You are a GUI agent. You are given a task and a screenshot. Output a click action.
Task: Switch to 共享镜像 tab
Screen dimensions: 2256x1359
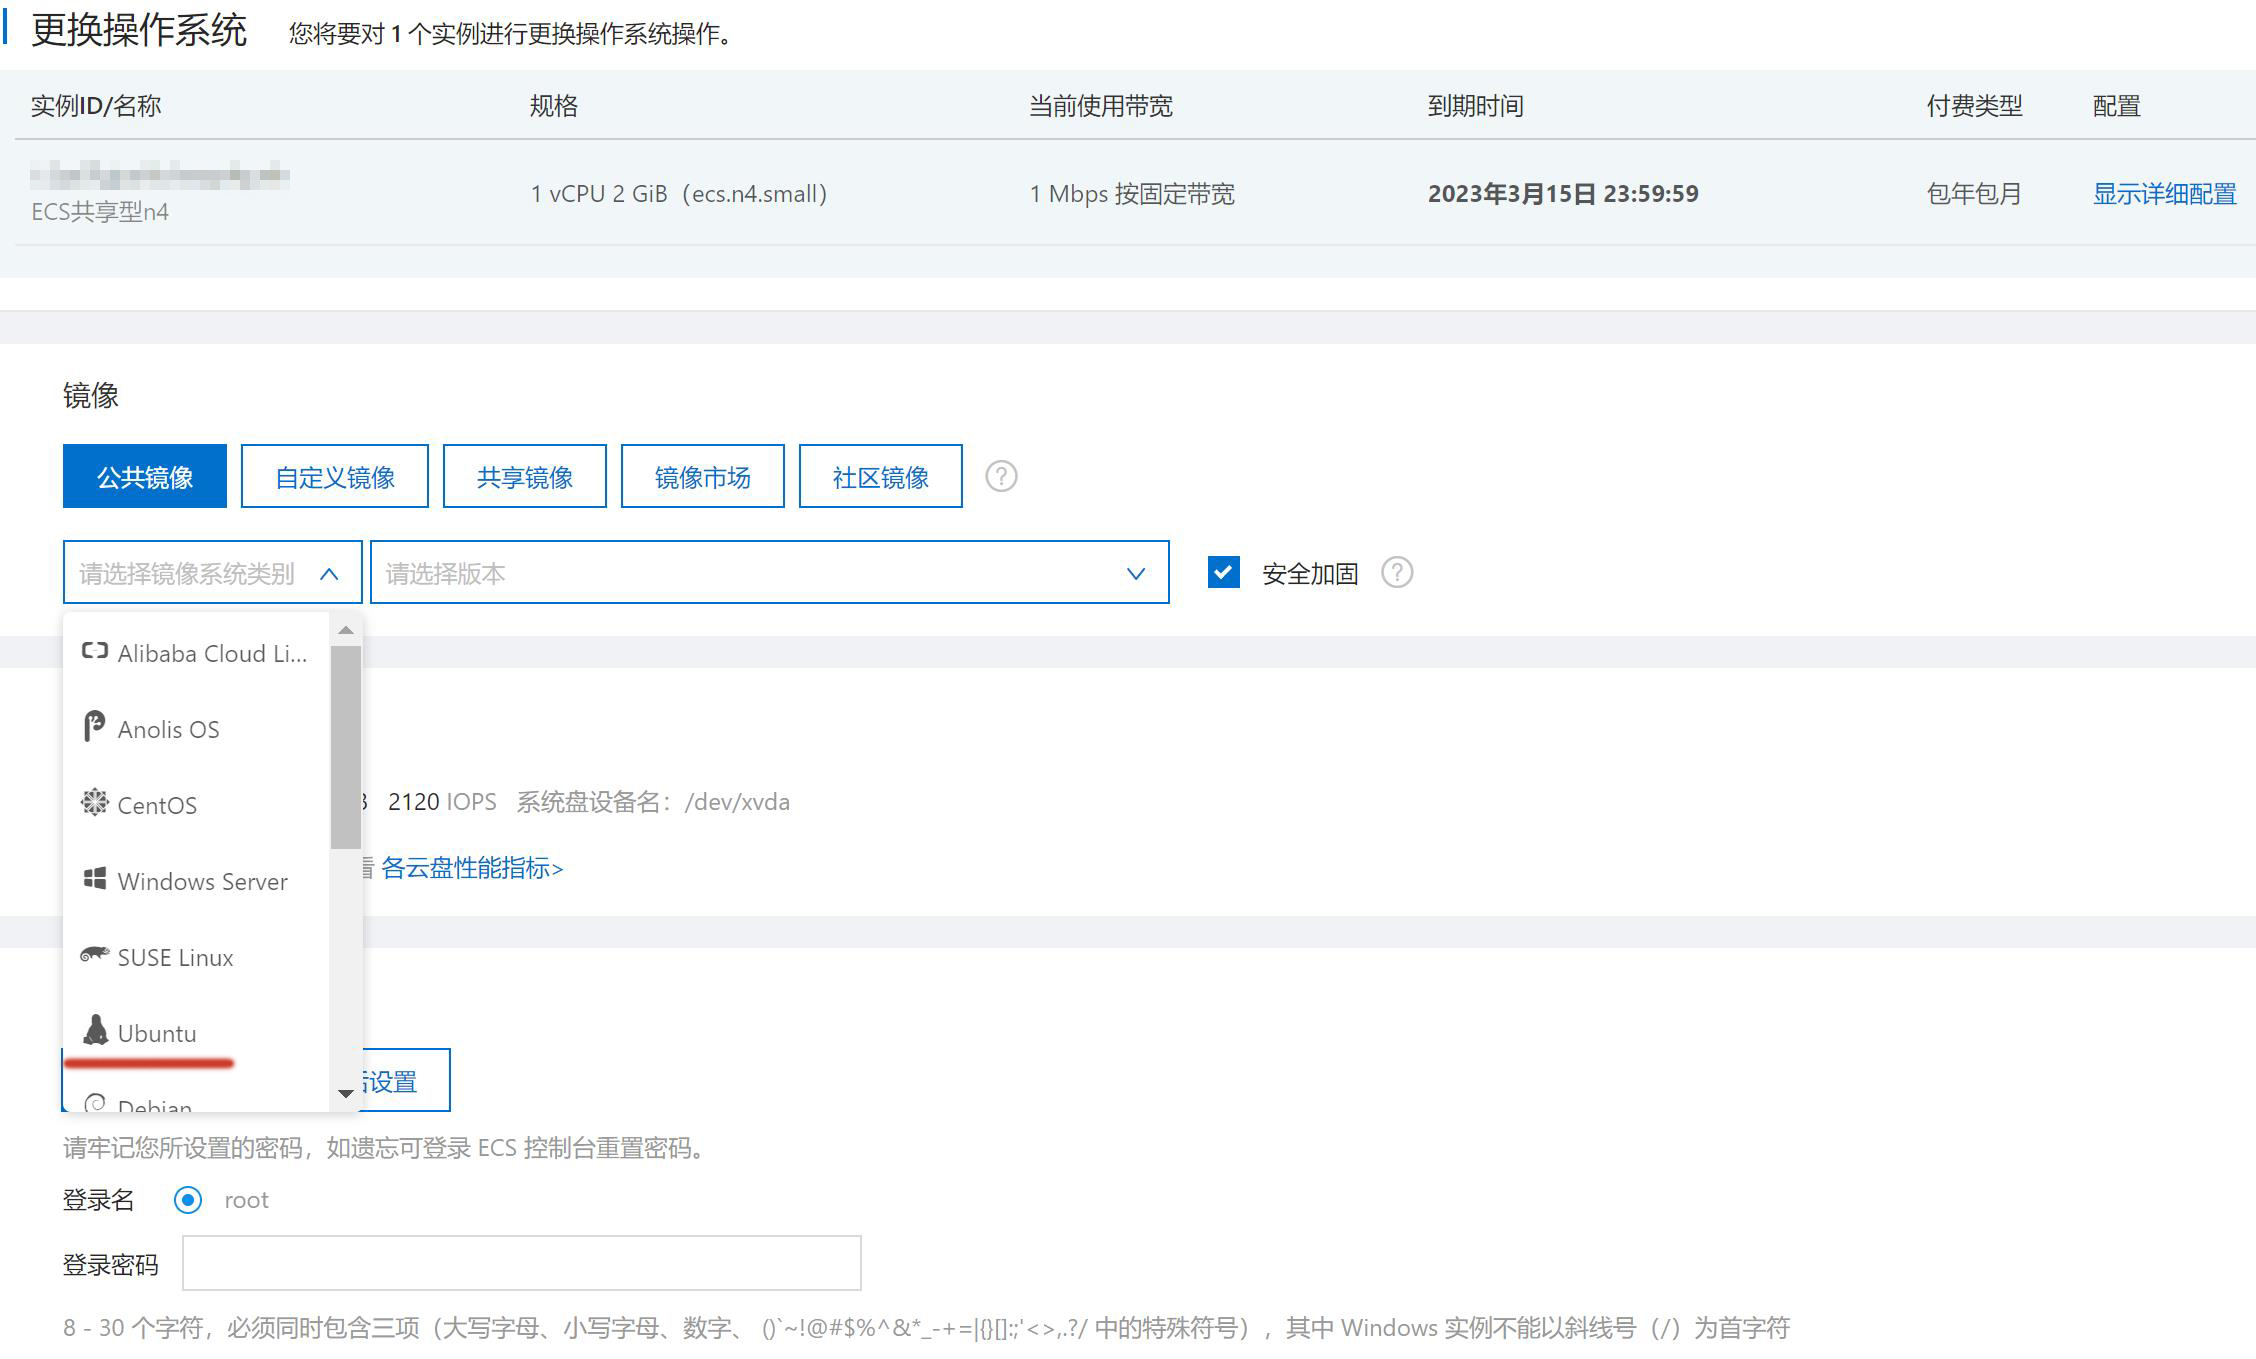click(x=525, y=477)
